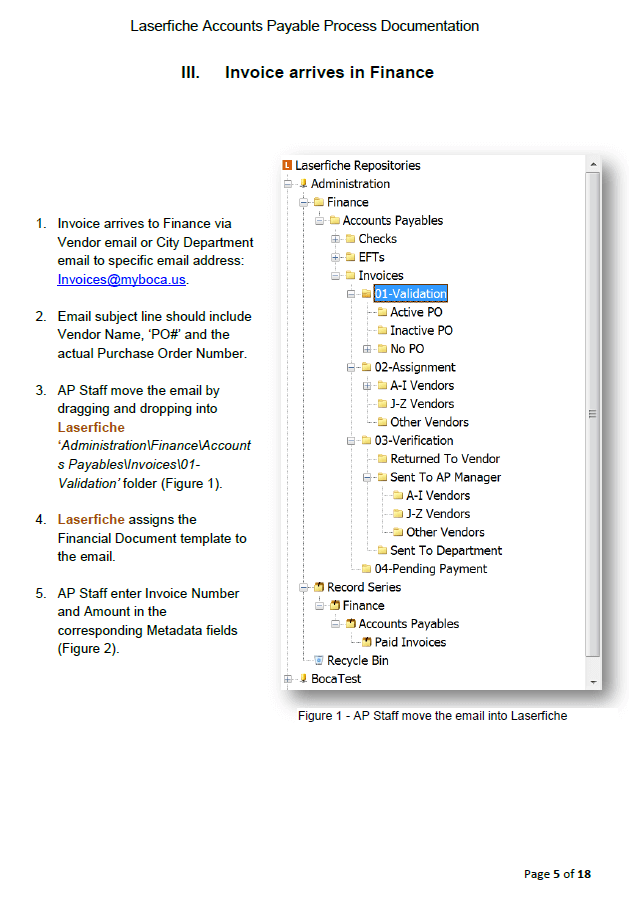
Task: Click the Active PO folder icon
Action: pyautogui.click(x=382, y=312)
